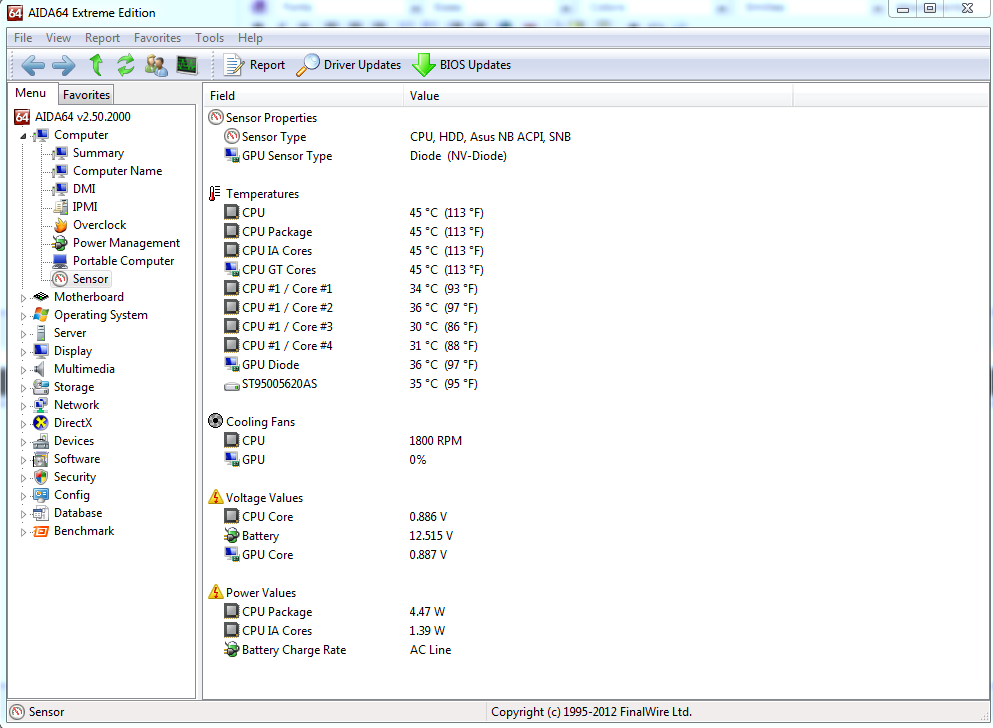Expand the Operating System node
The image size is (993, 728).
point(23,316)
